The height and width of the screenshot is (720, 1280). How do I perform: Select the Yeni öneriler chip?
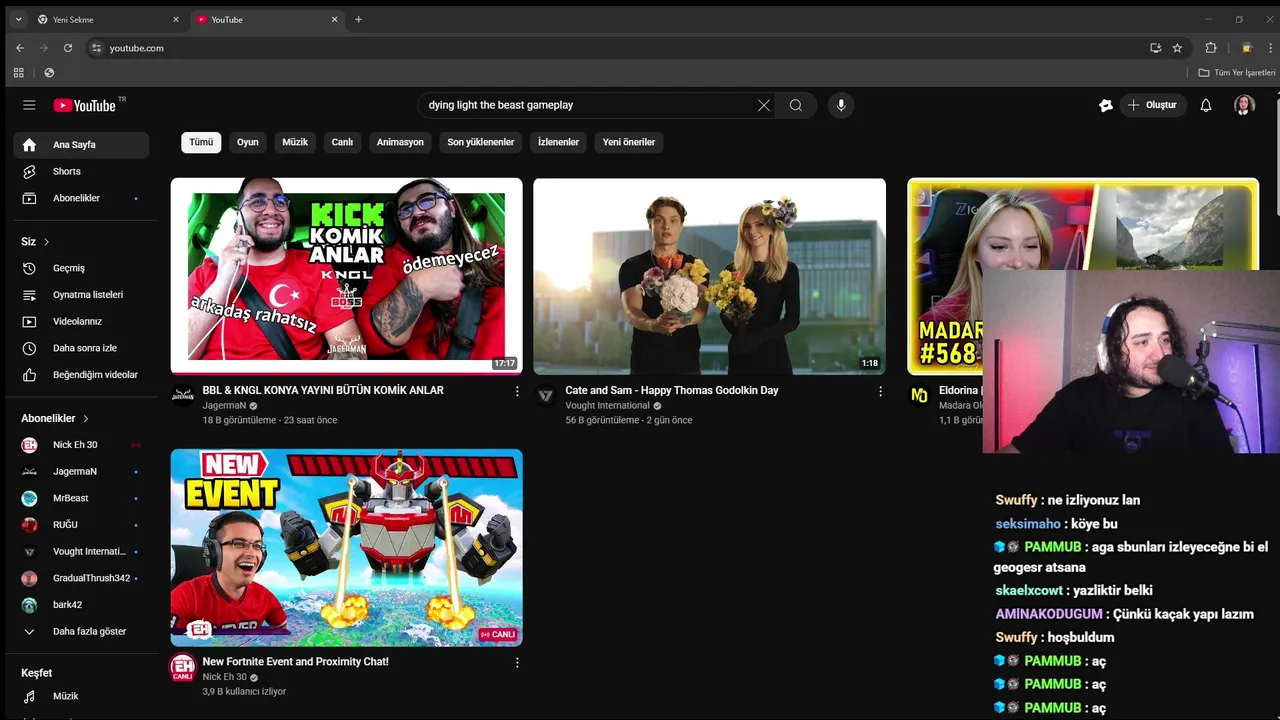coord(629,142)
